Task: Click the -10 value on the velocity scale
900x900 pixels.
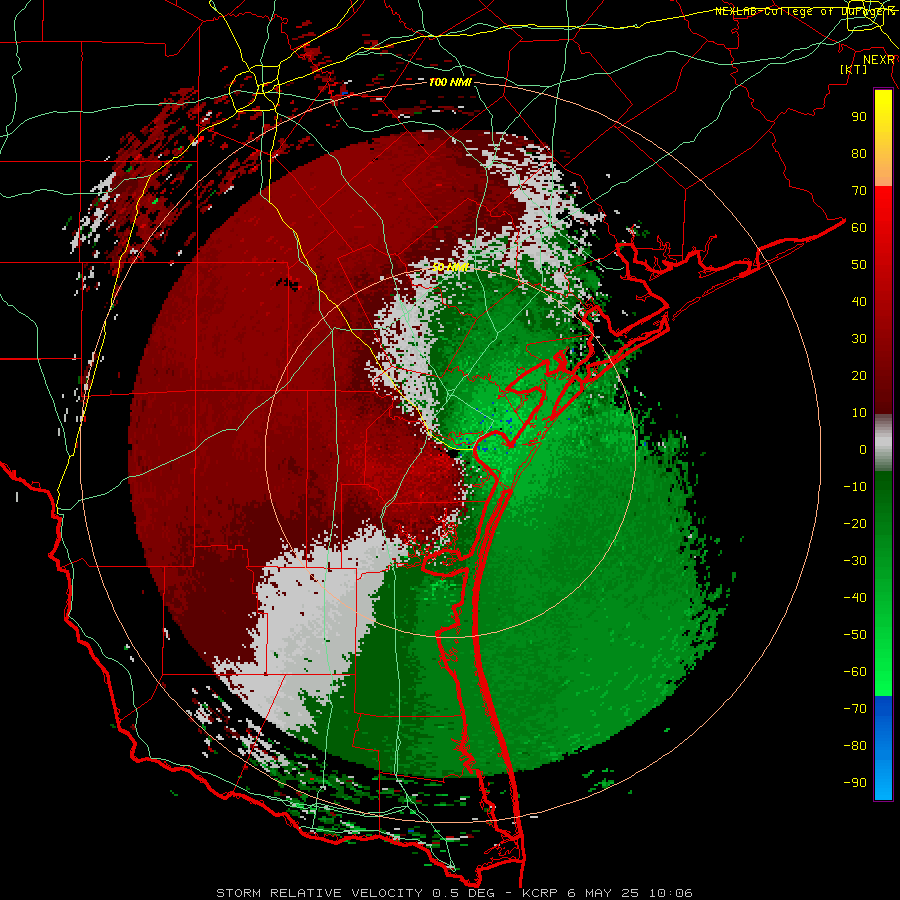Action: click(x=855, y=487)
